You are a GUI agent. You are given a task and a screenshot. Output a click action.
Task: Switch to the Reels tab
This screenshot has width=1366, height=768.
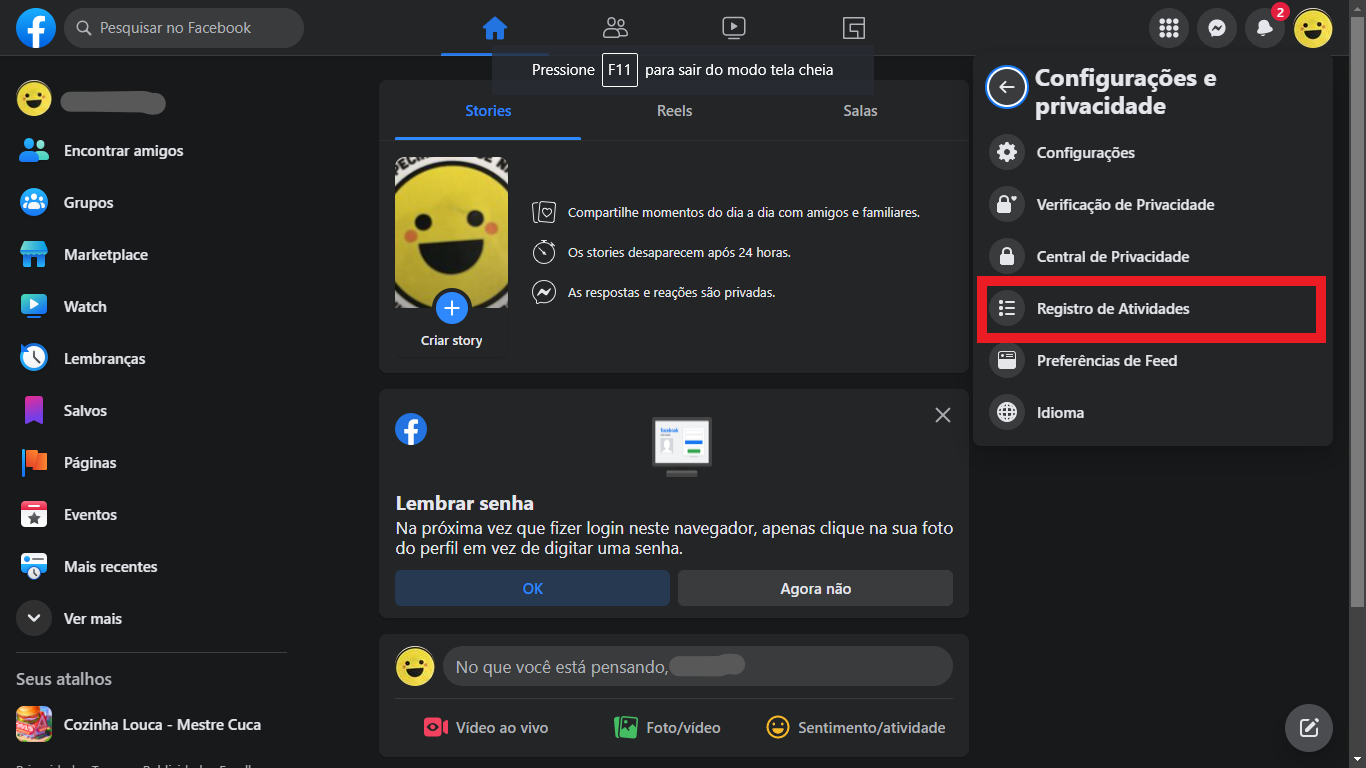(x=674, y=111)
